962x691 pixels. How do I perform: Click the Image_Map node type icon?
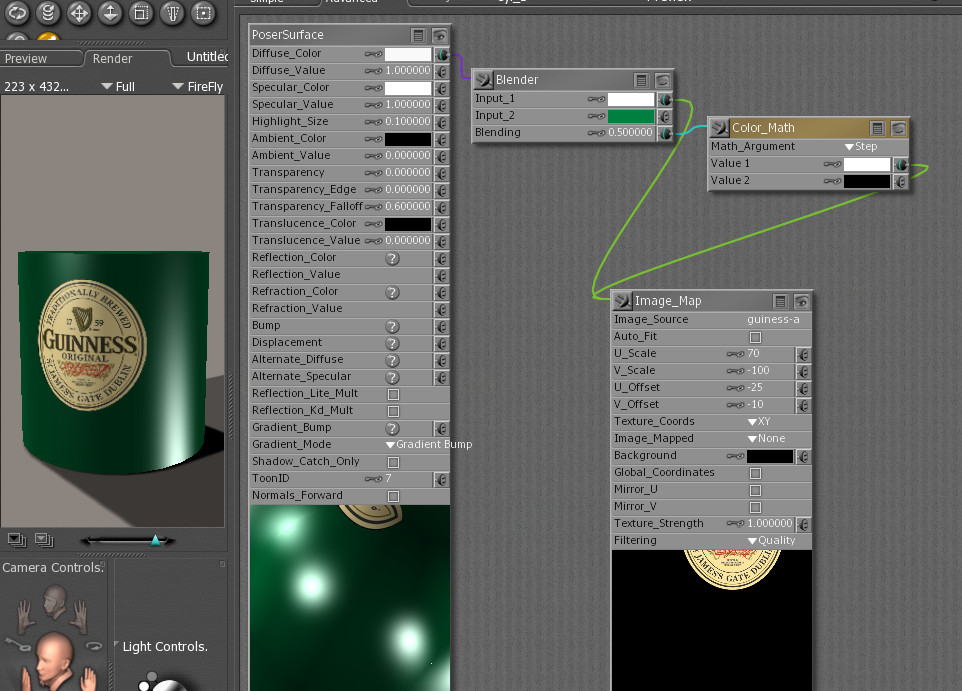point(622,300)
